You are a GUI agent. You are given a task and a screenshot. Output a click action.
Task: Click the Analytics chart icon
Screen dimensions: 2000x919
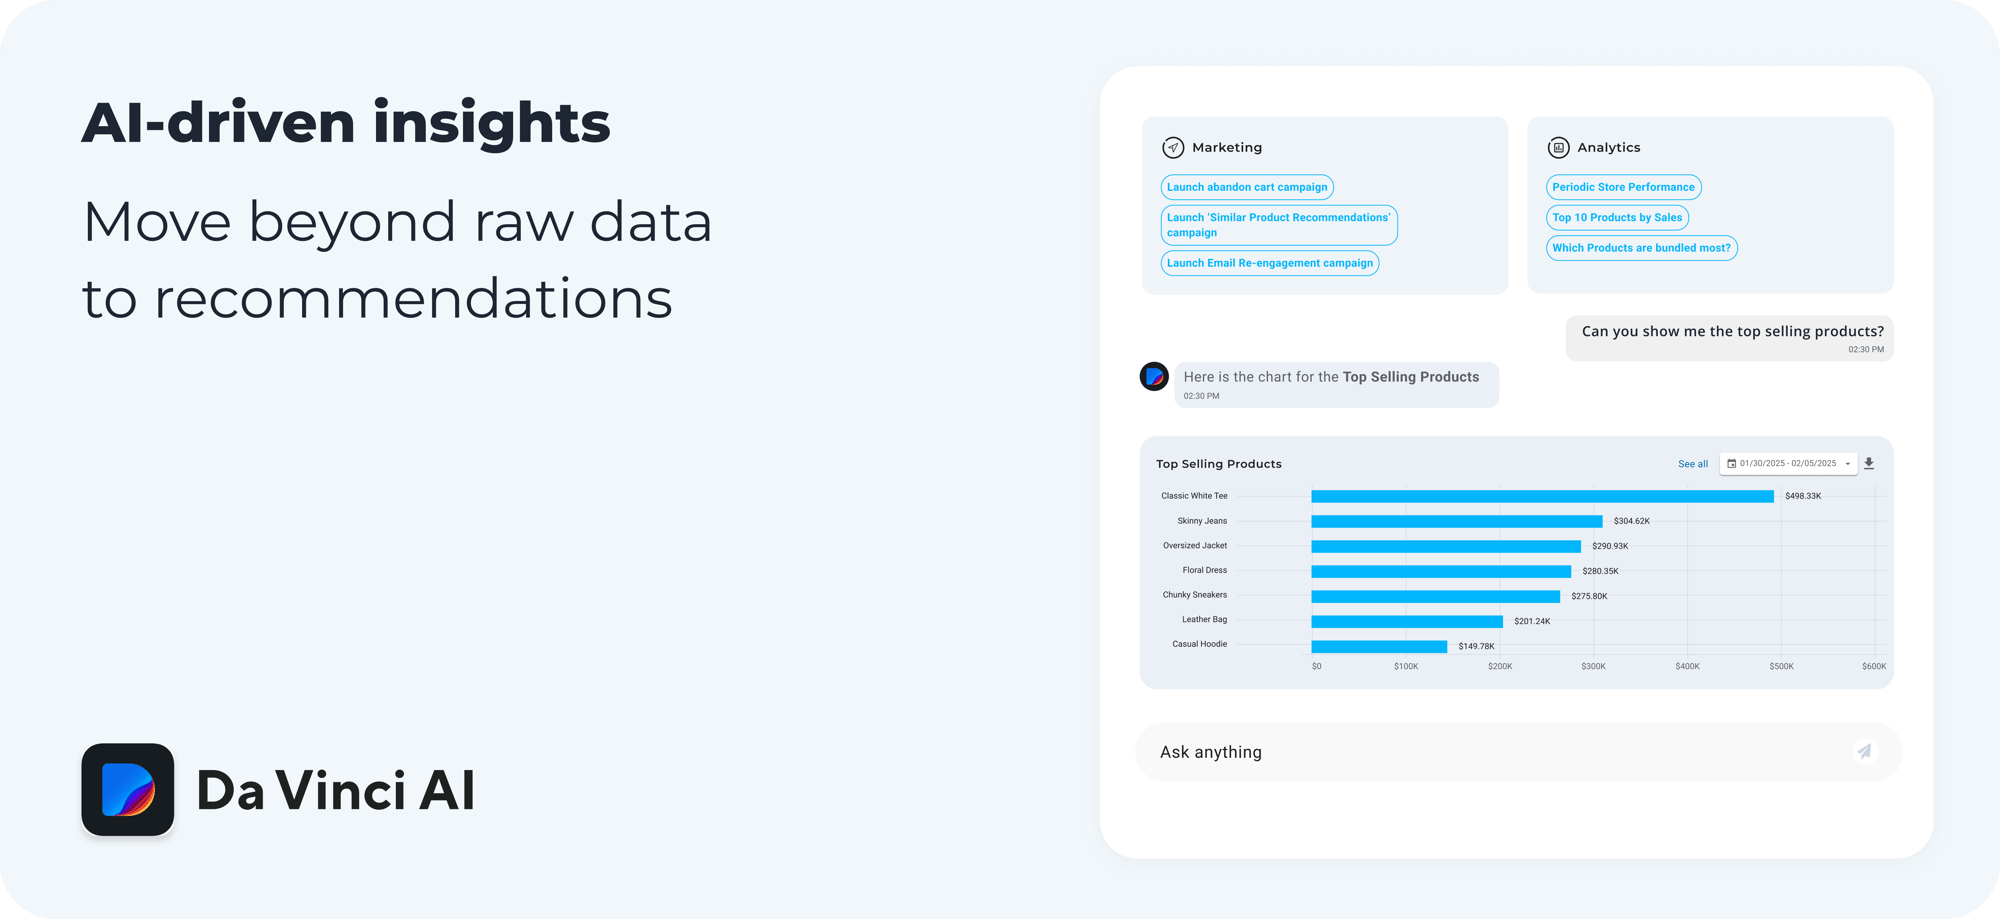tap(1558, 148)
